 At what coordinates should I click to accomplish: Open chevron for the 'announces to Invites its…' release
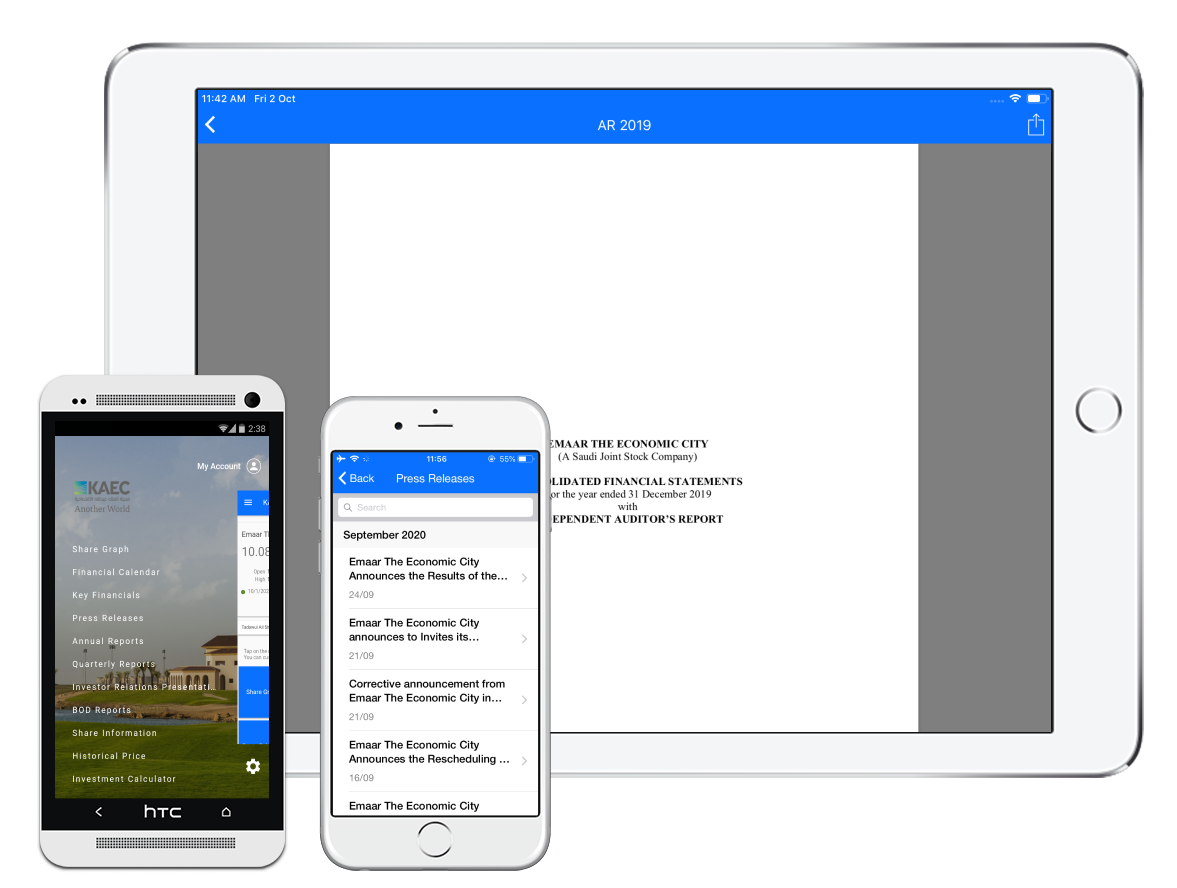point(524,639)
